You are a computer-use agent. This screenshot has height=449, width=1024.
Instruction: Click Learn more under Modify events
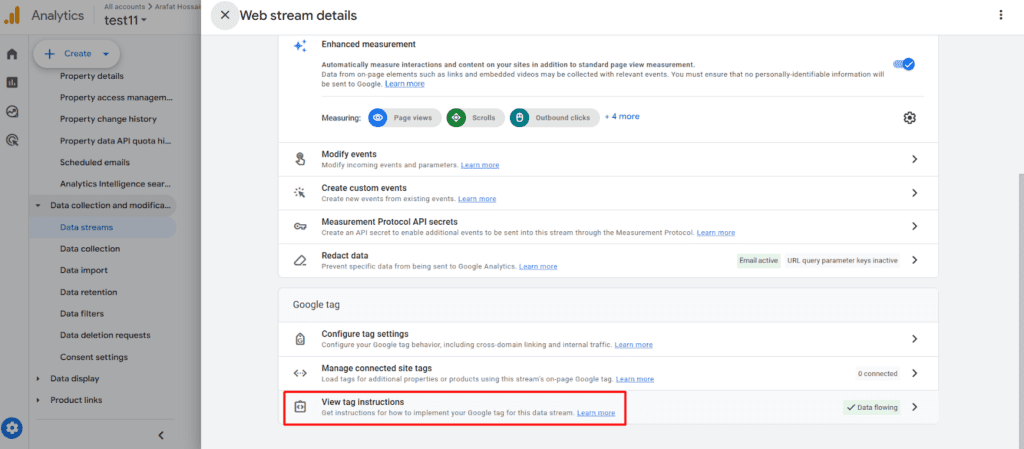click(x=480, y=165)
